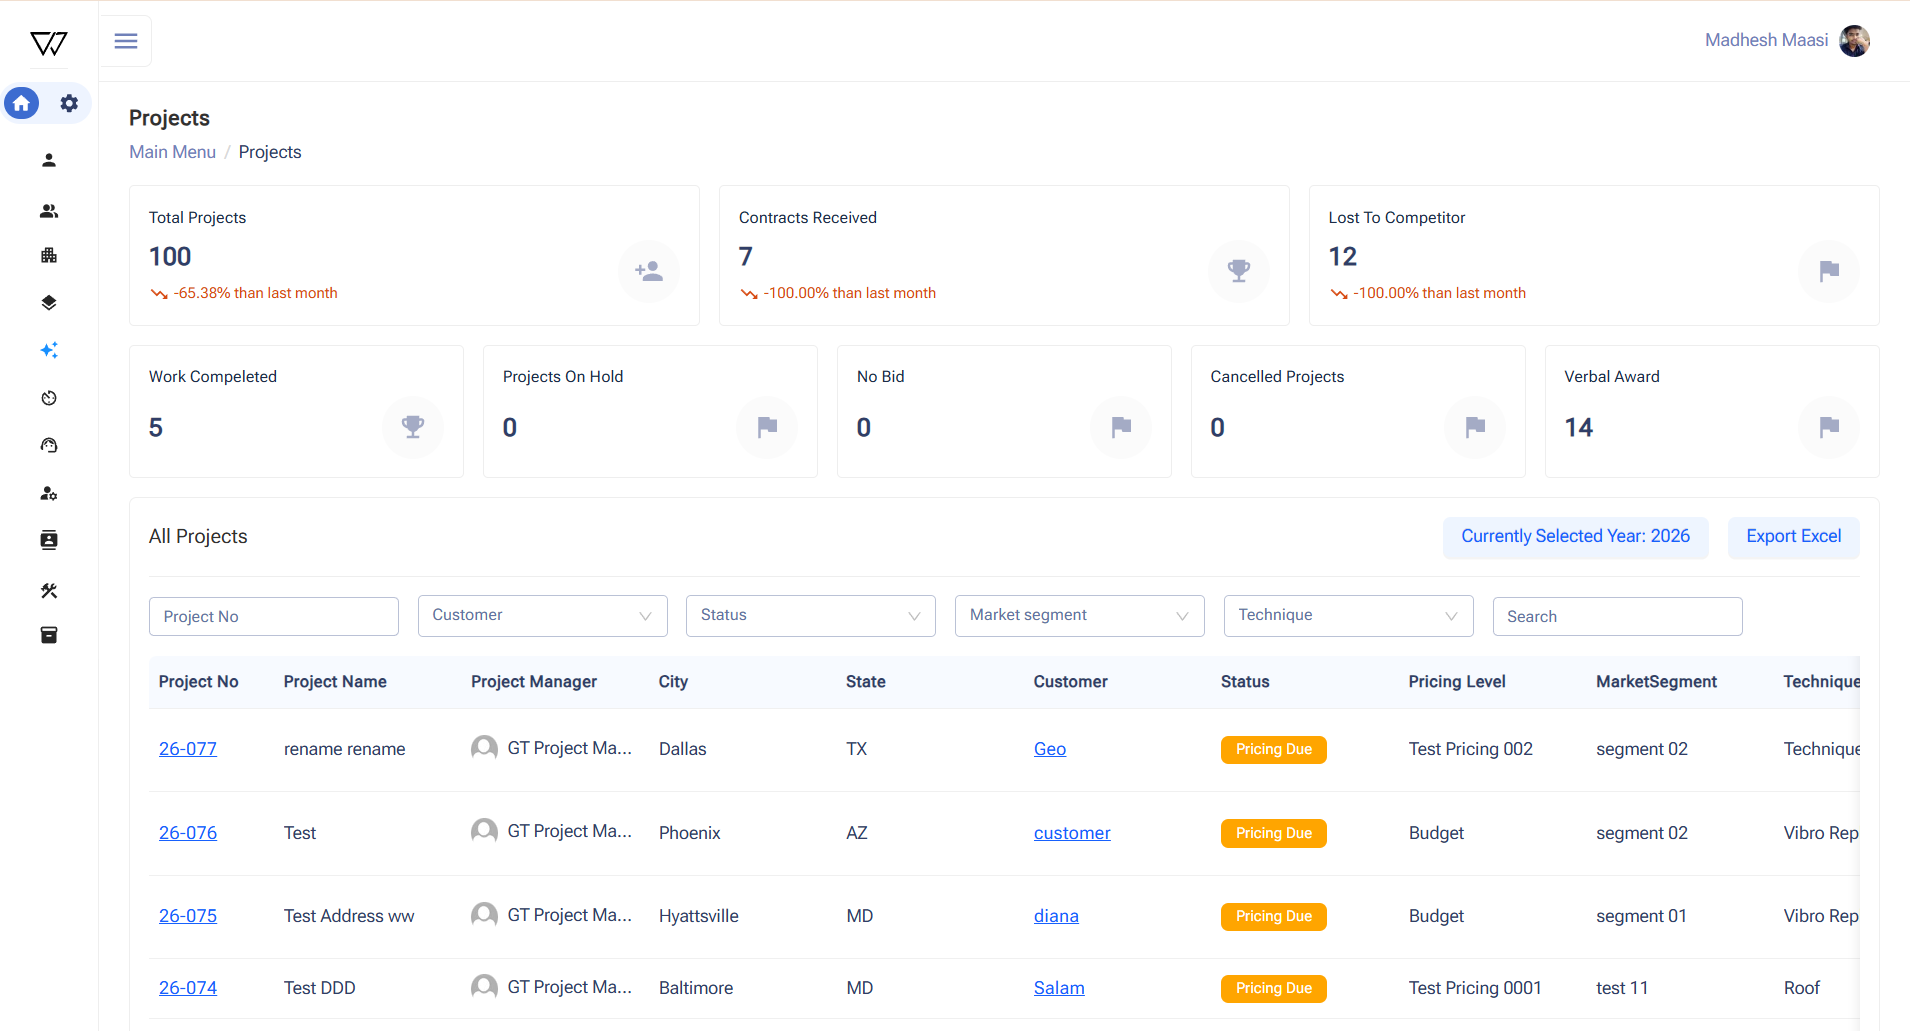
Task: Click the archive box sidebar icon
Action: tap(49, 635)
